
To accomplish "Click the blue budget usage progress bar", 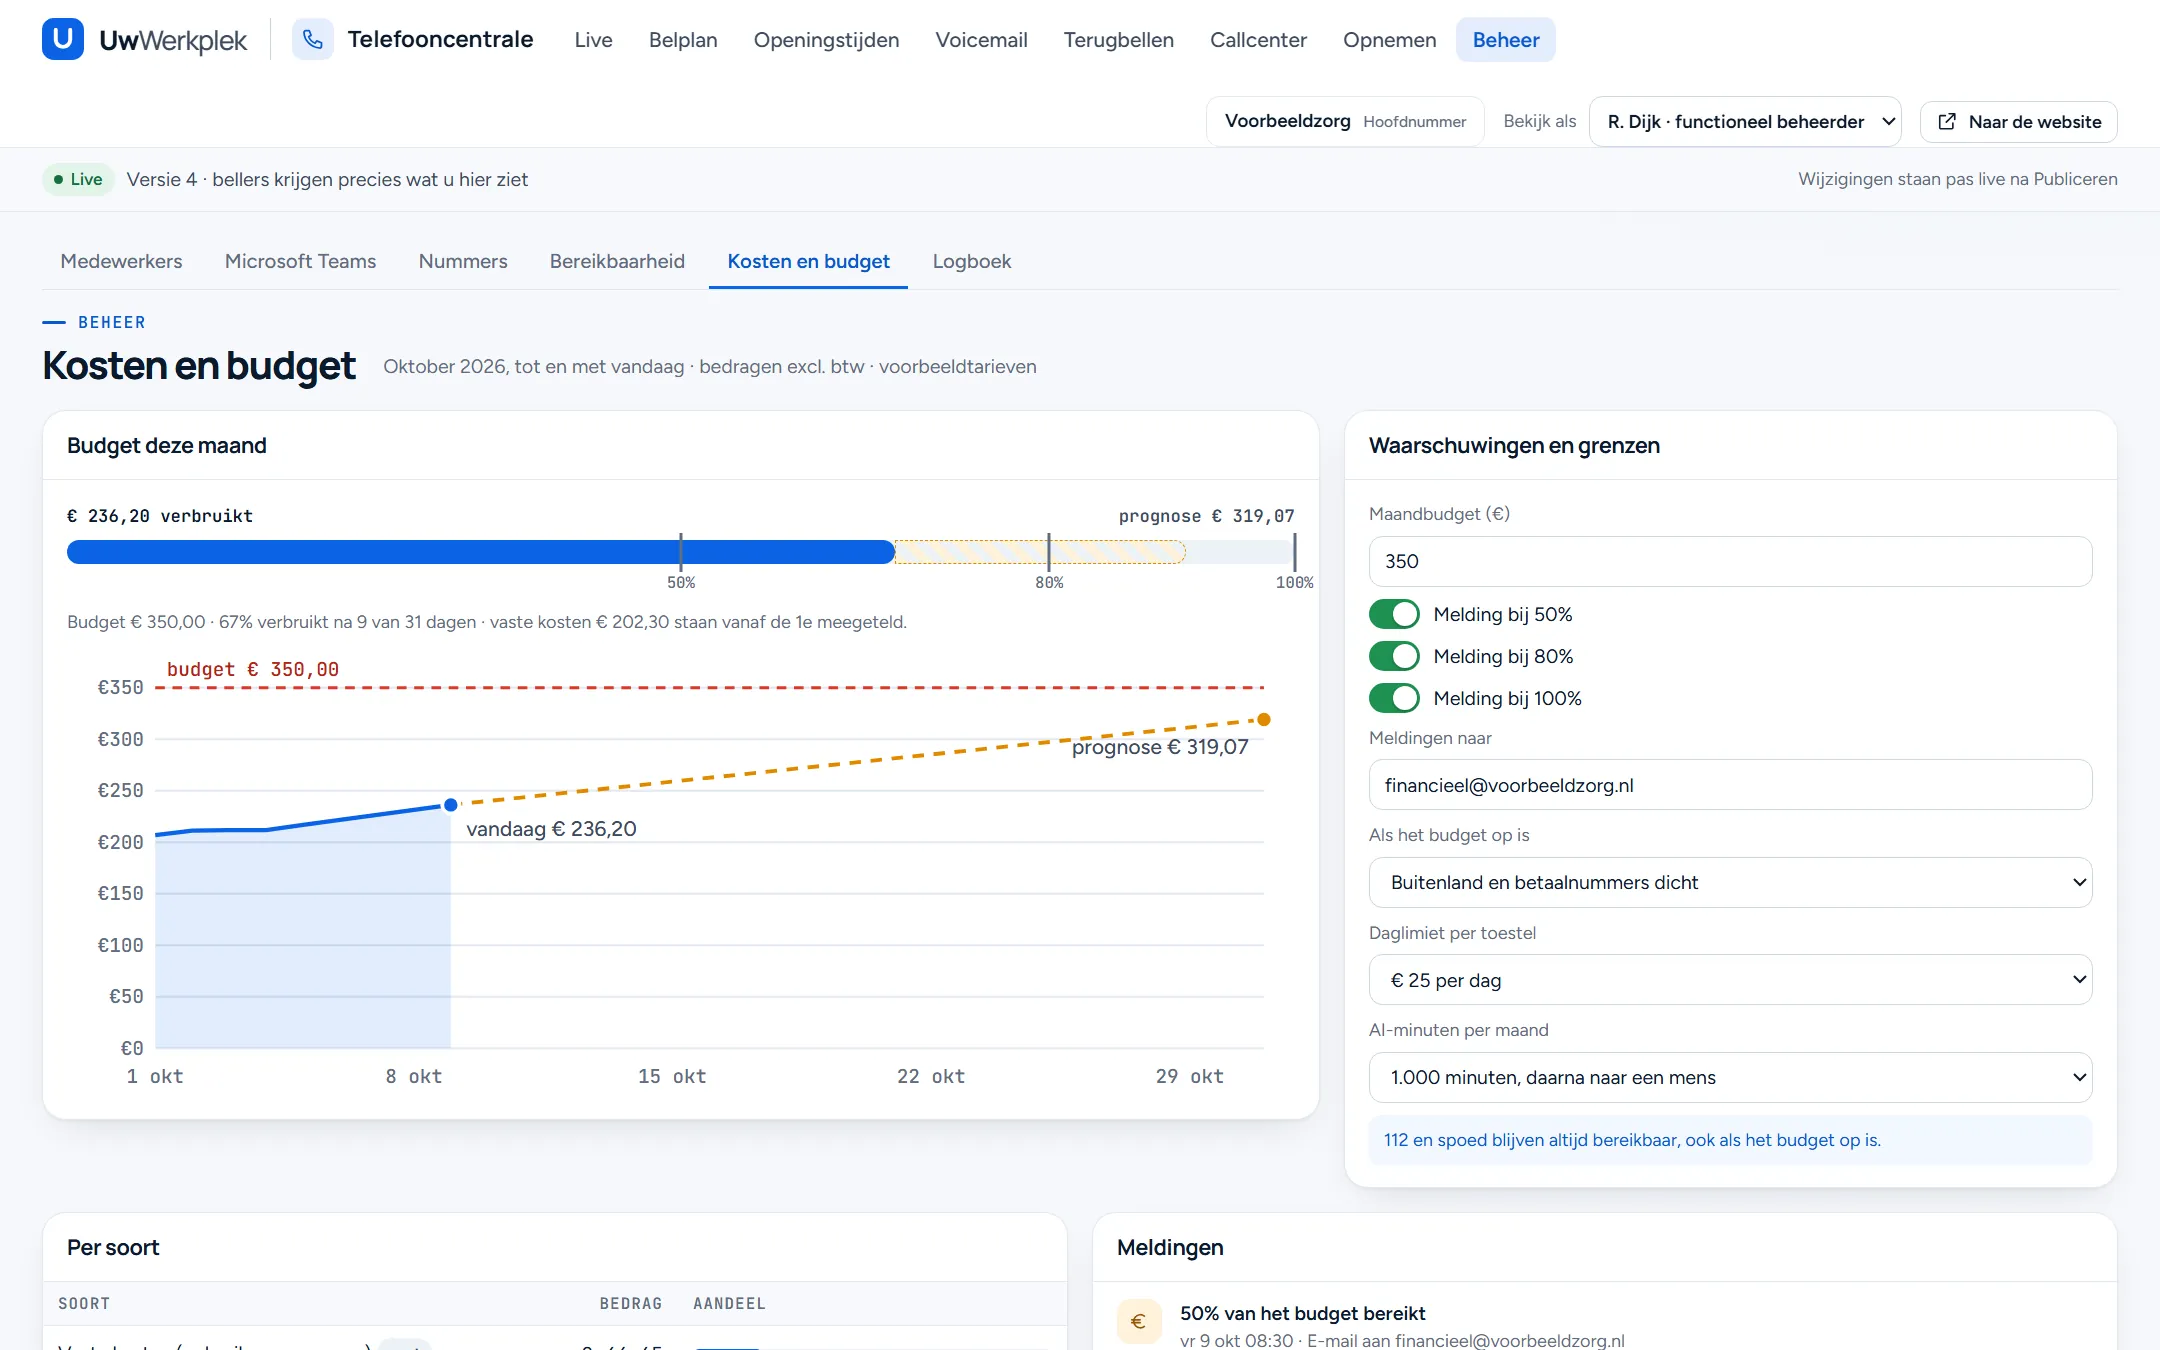I will click(480, 552).
